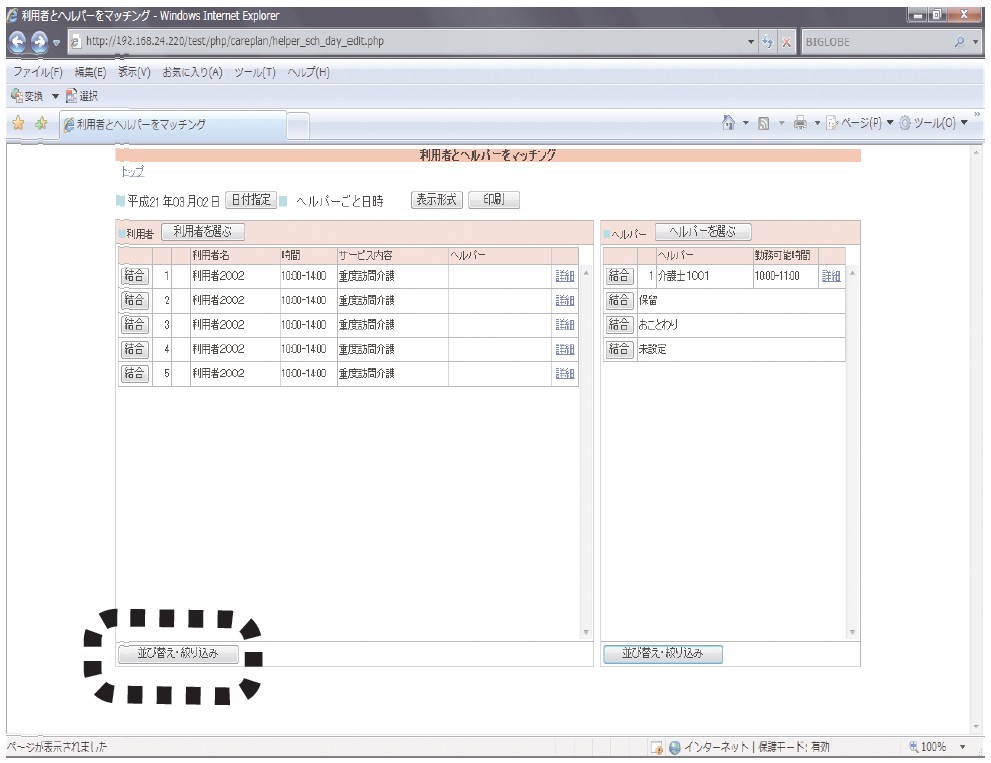Open the 100% zoom level dropdown
This screenshot has width=991, height=763.
tap(963, 747)
